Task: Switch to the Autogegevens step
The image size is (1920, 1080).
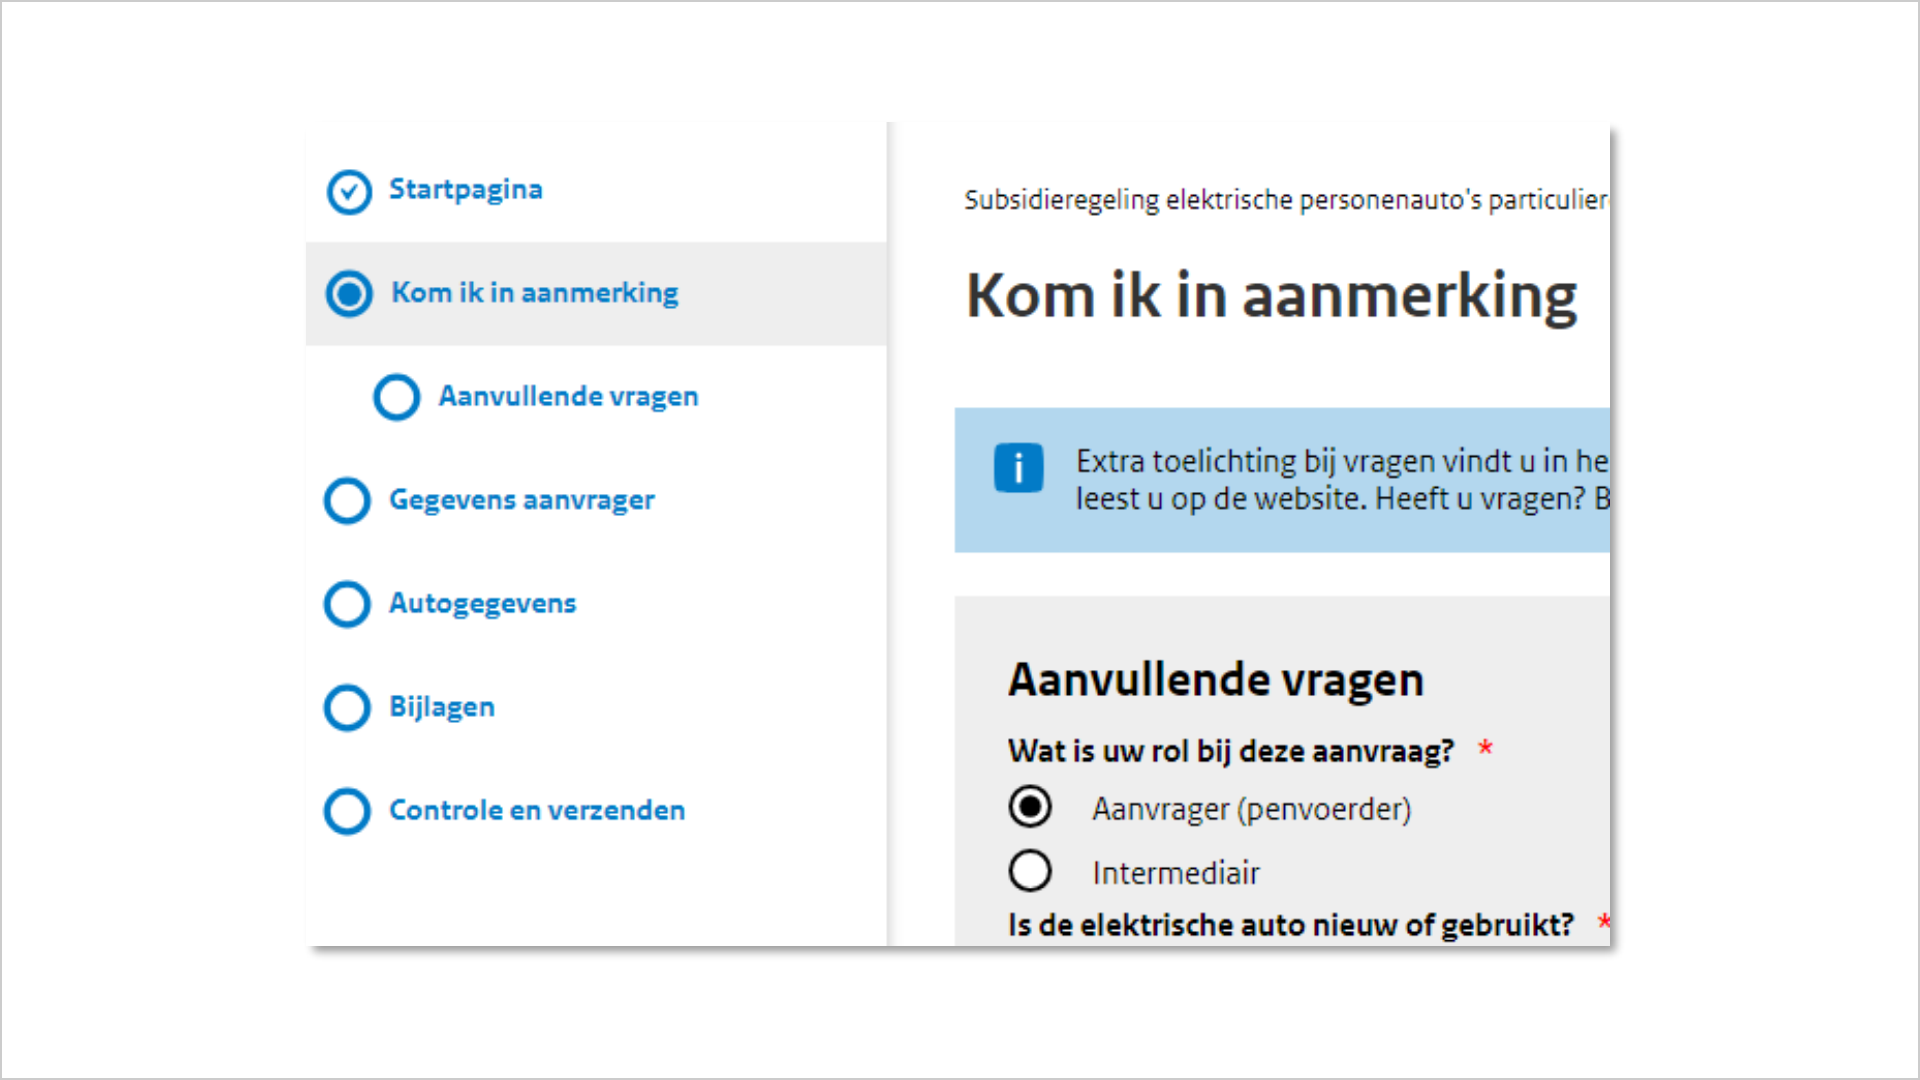Action: (482, 603)
